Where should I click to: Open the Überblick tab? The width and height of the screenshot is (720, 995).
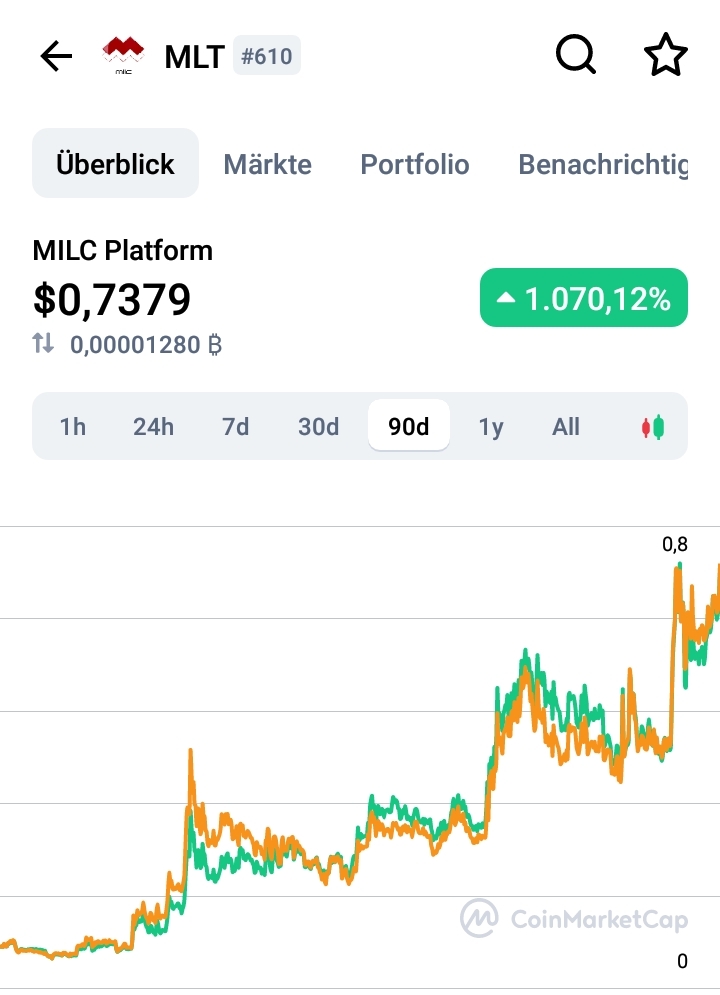click(x=115, y=164)
